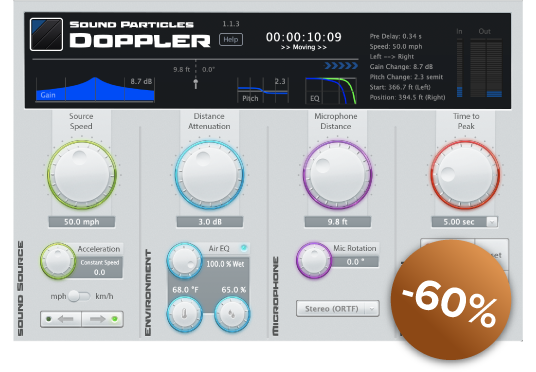Select the right direction arrow button
The width and height of the screenshot is (536, 372).
pos(103,319)
